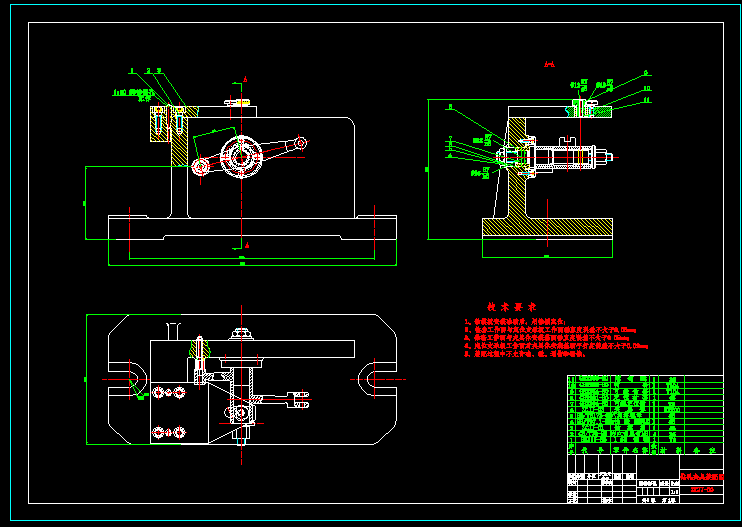
Task: Select technical requirement line 1 in red
Action: 515,322
